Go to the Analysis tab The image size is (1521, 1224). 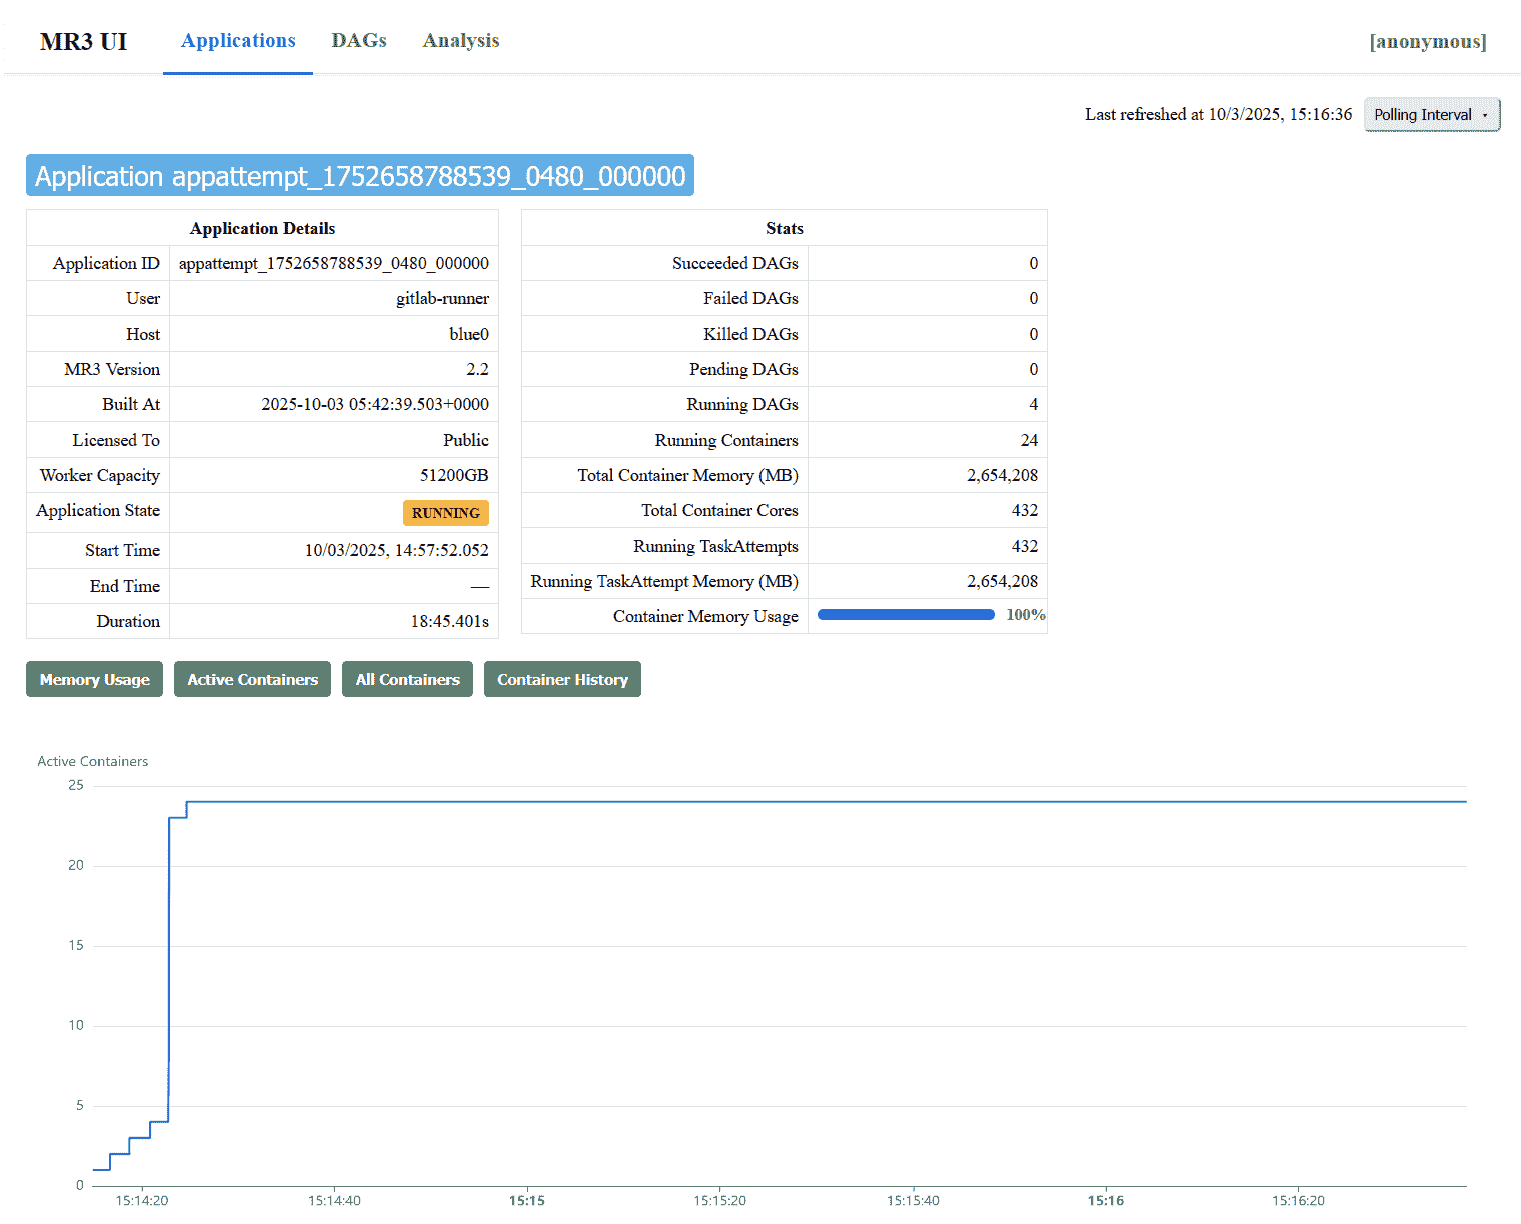tap(460, 41)
